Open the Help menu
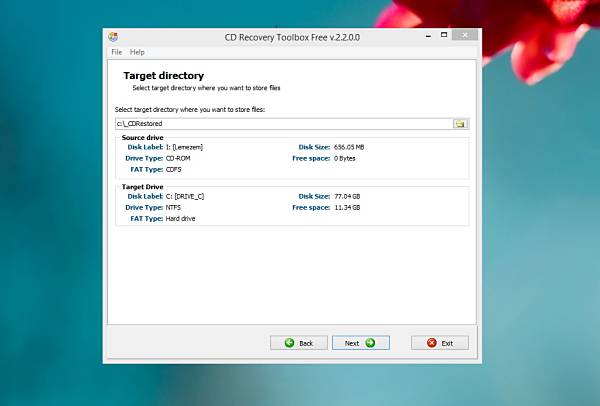600x406 pixels. point(137,52)
